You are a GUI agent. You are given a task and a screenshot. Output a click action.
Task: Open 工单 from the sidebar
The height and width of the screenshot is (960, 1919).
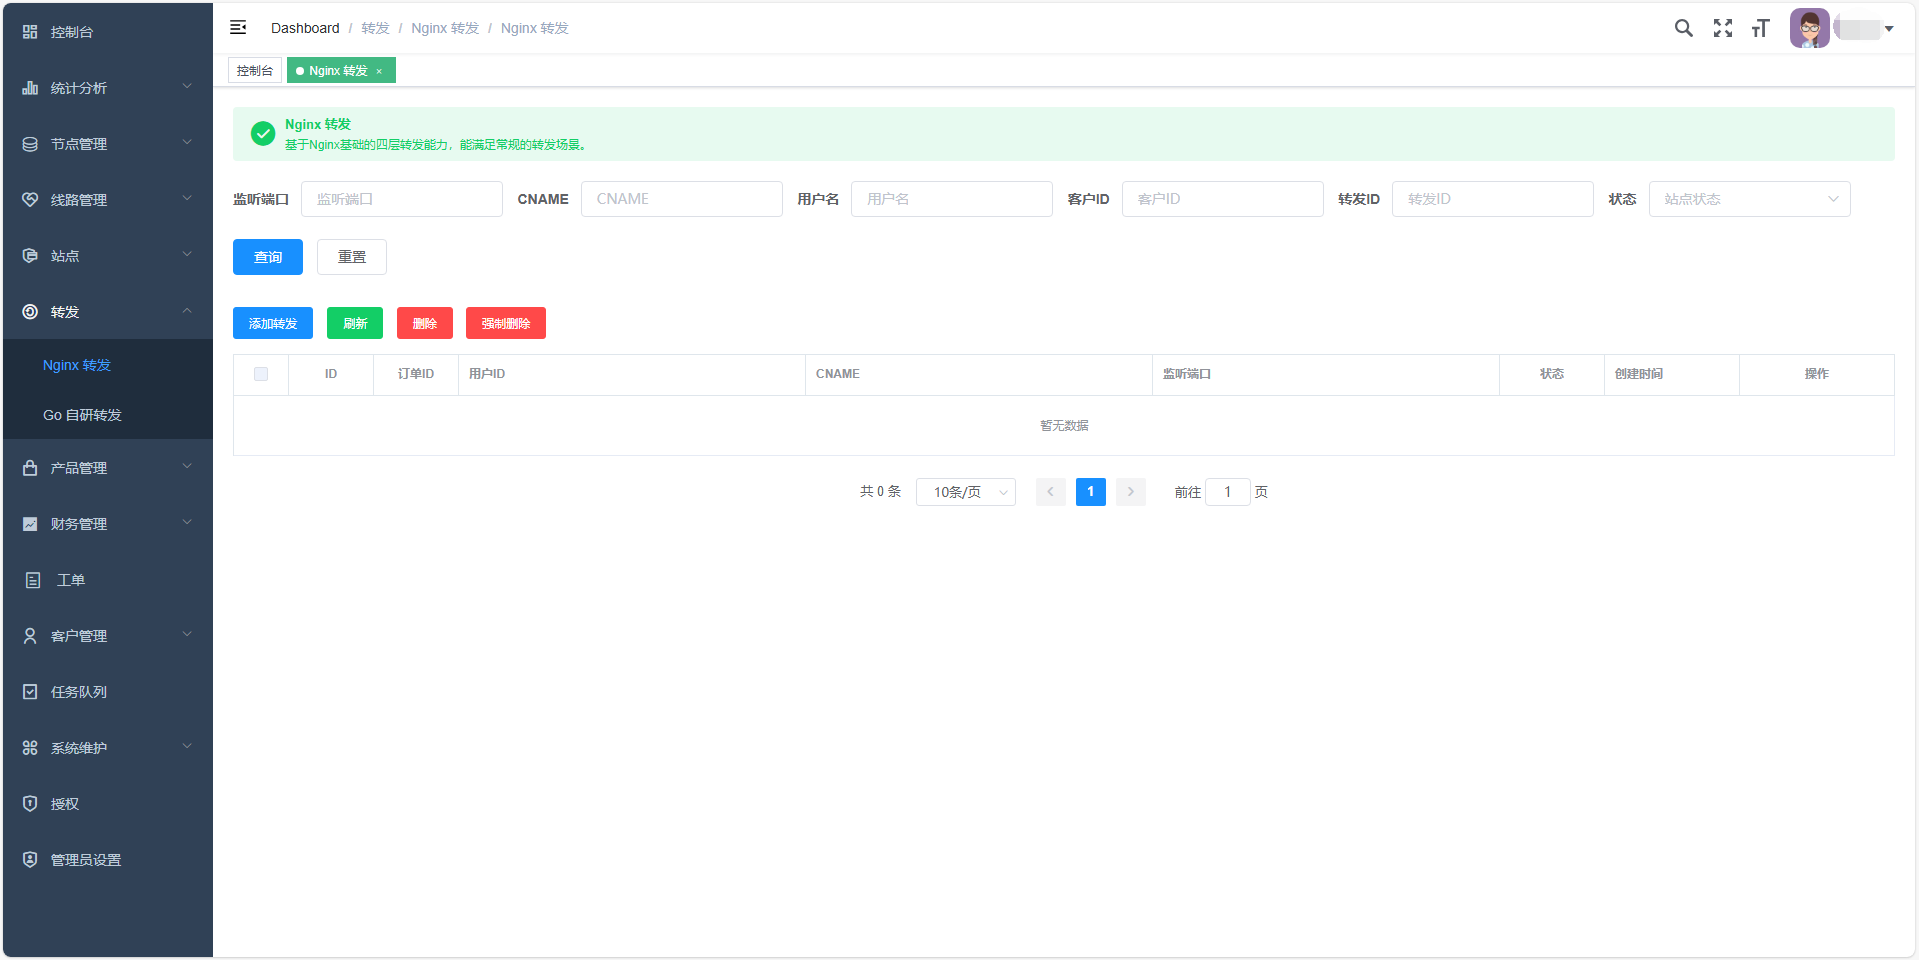pyautogui.click(x=70, y=580)
